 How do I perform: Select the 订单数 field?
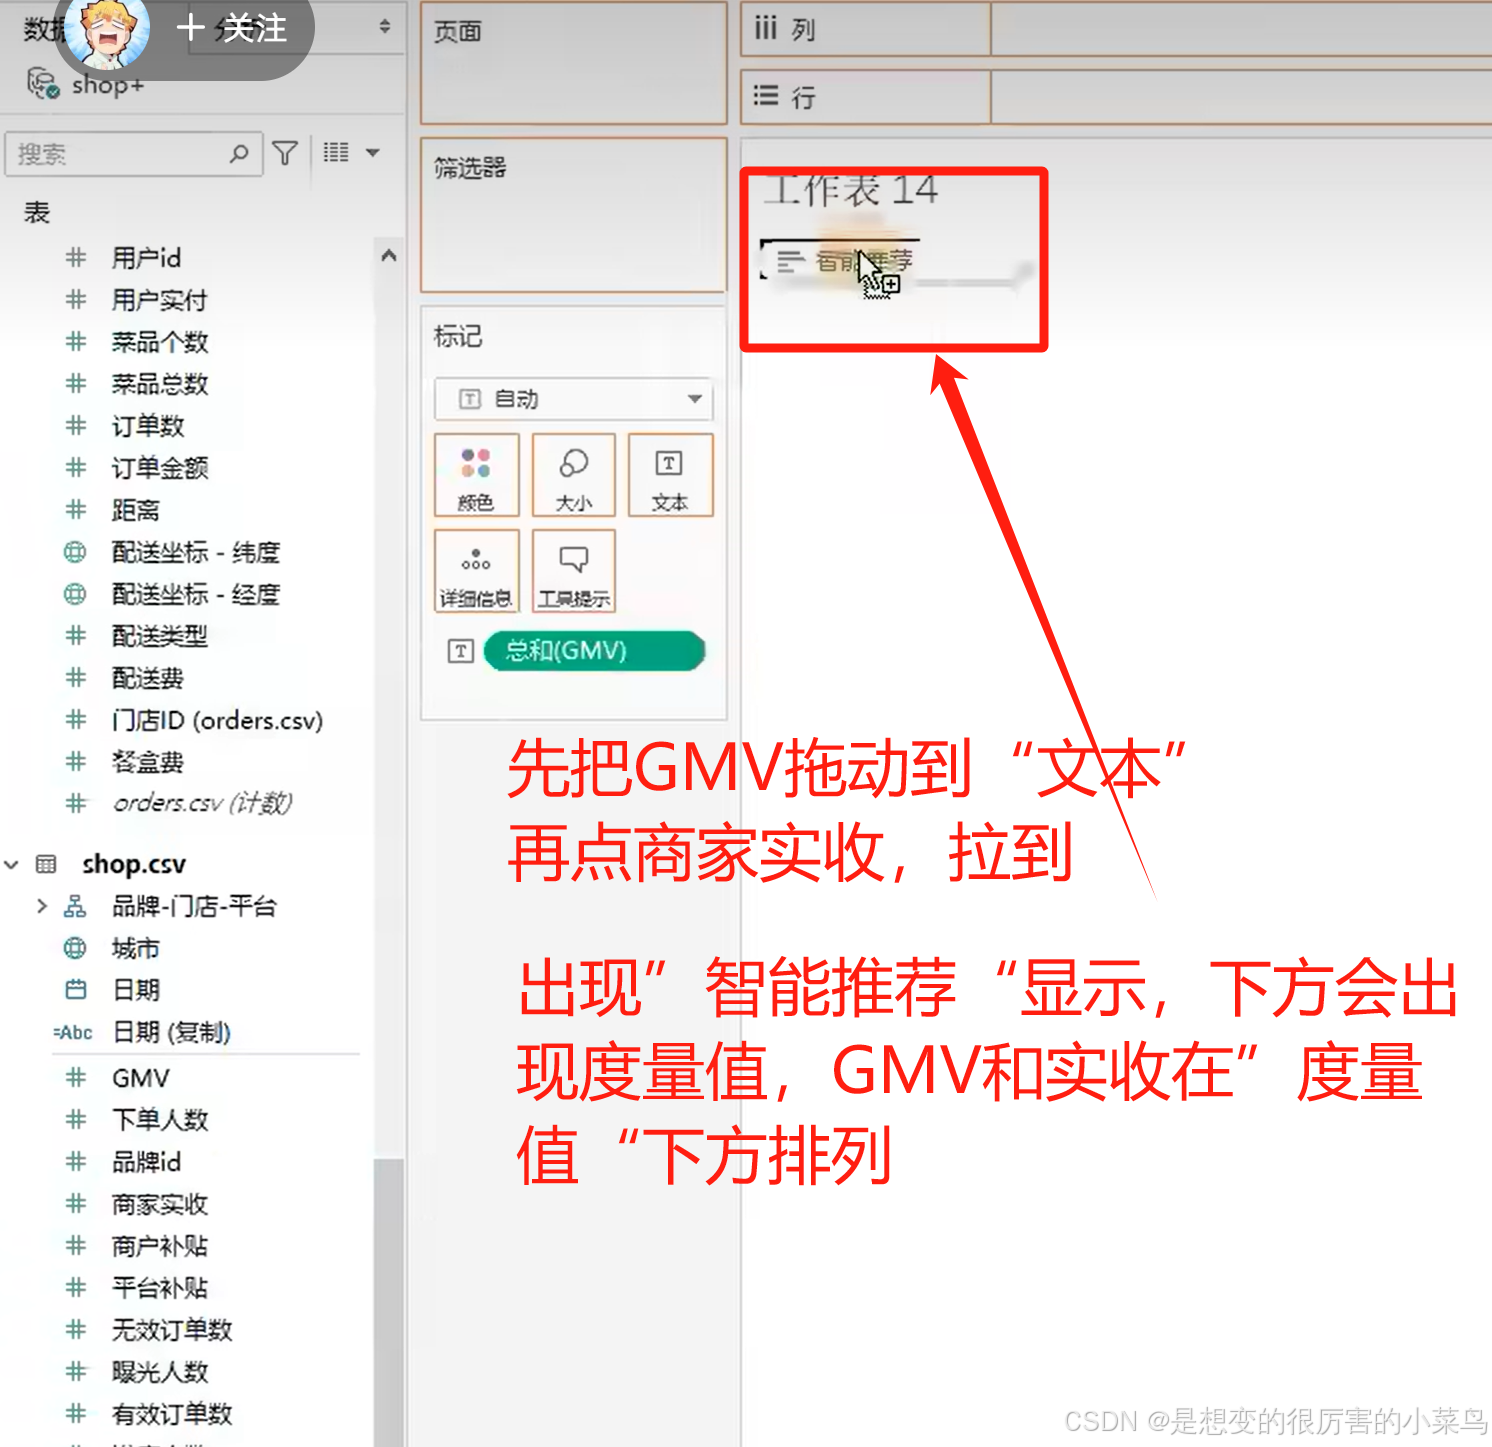[148, 426]
